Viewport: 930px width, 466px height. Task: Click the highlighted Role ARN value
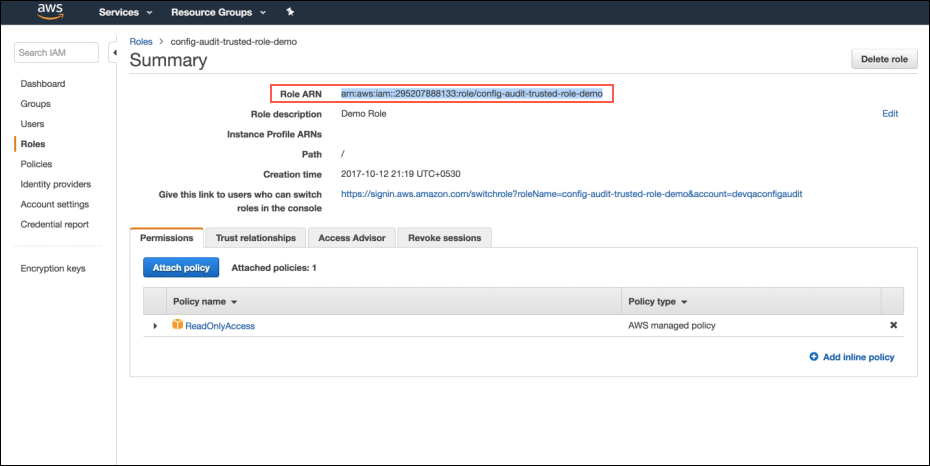472,94
